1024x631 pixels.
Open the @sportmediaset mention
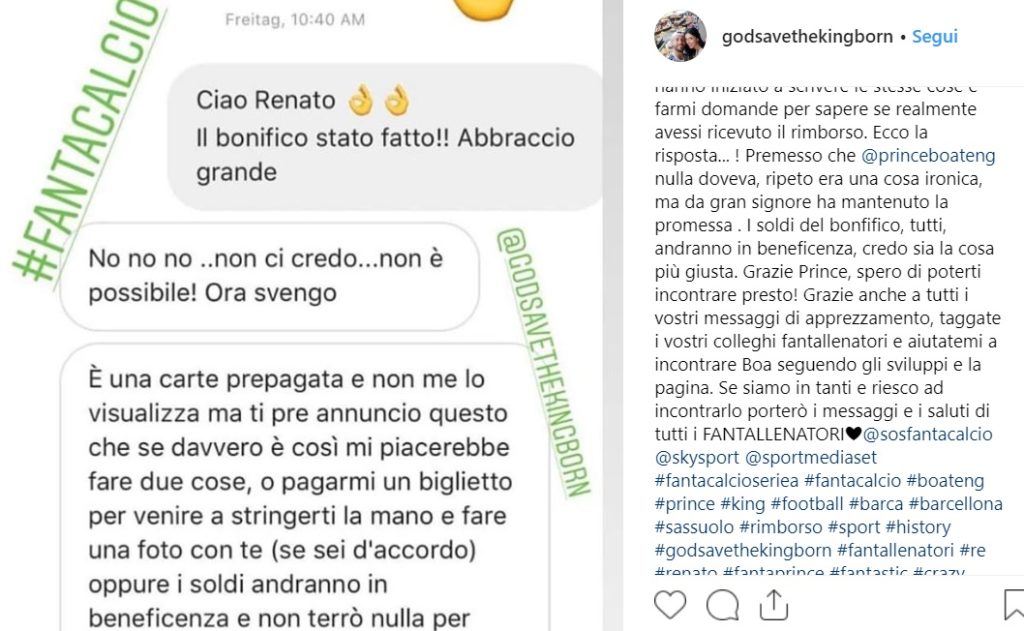pyautogui.click(x=810, y=457)
